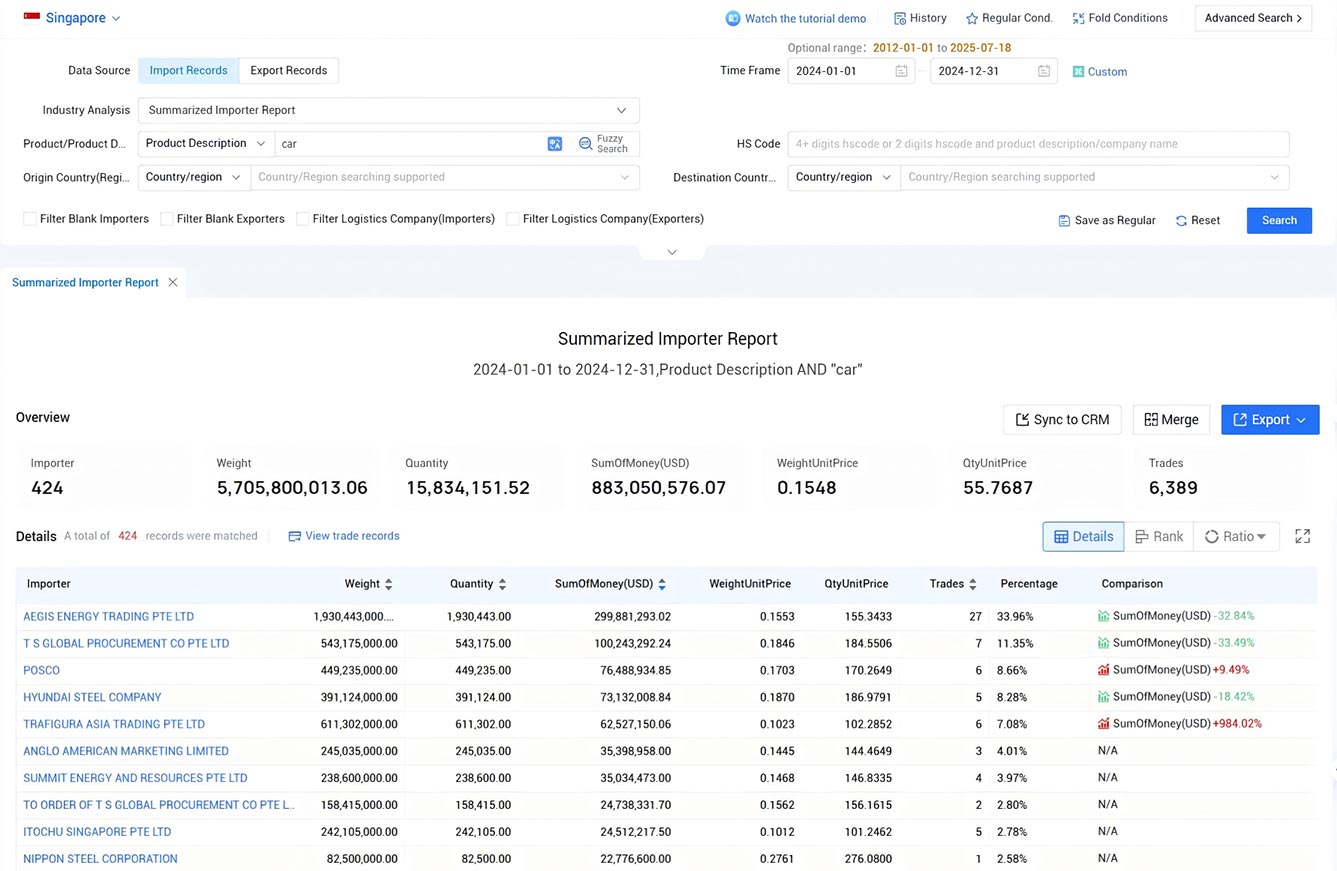Sort by Quantity column arrows

503,584
